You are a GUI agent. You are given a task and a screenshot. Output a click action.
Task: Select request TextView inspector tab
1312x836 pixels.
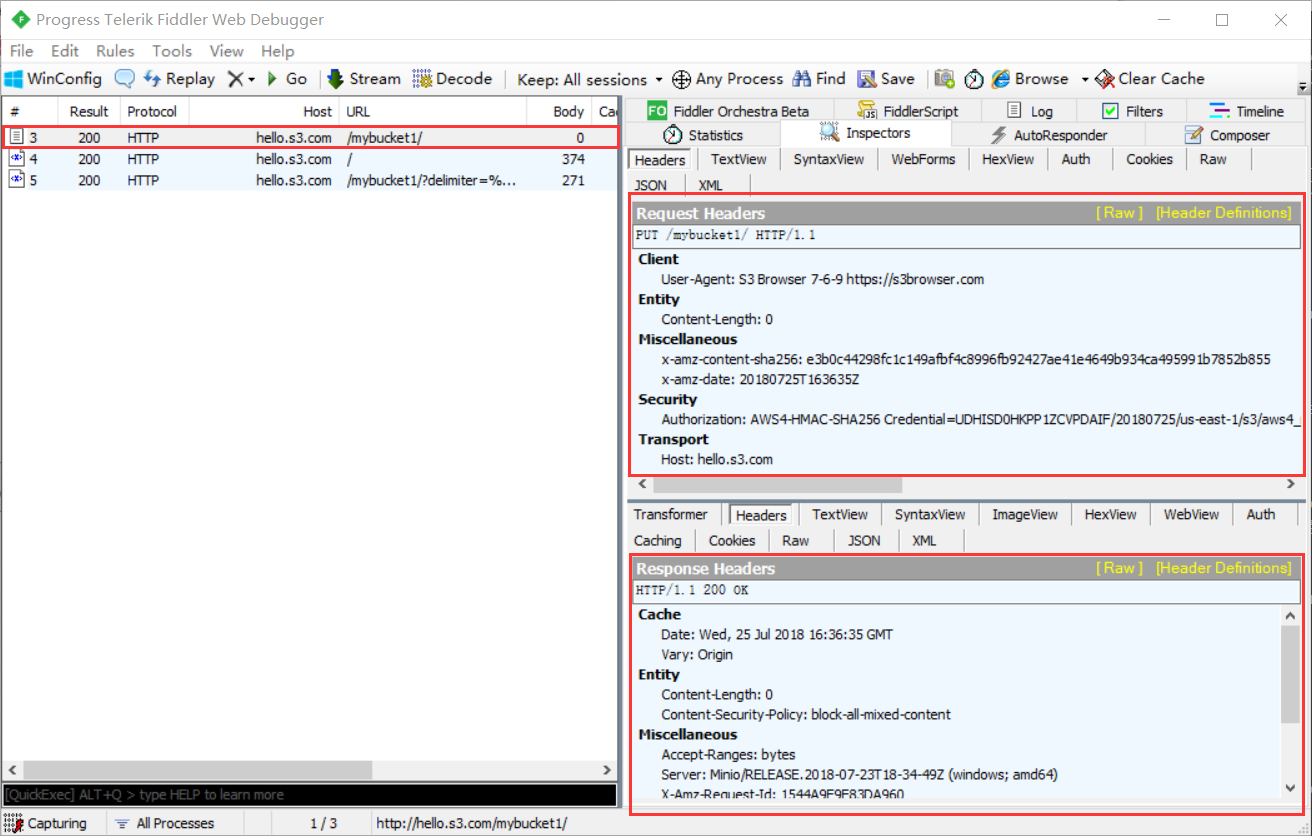pyautogui.click(x=739, y=159)
